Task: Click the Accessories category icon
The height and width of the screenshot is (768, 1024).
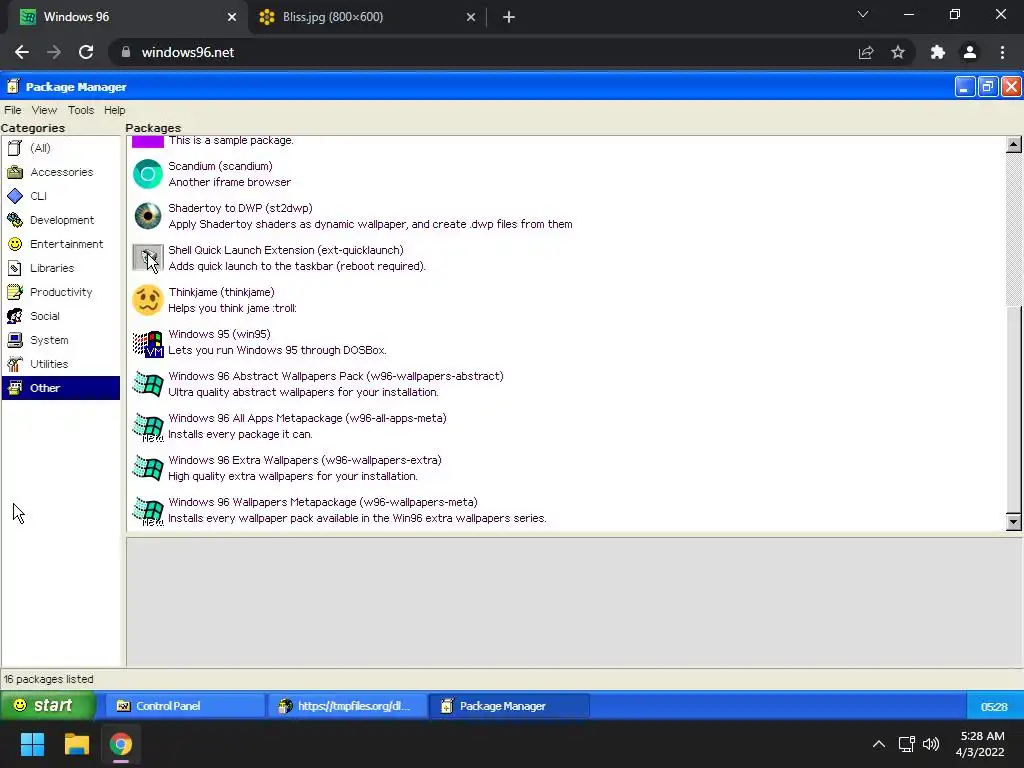Action: coord(14,172)
